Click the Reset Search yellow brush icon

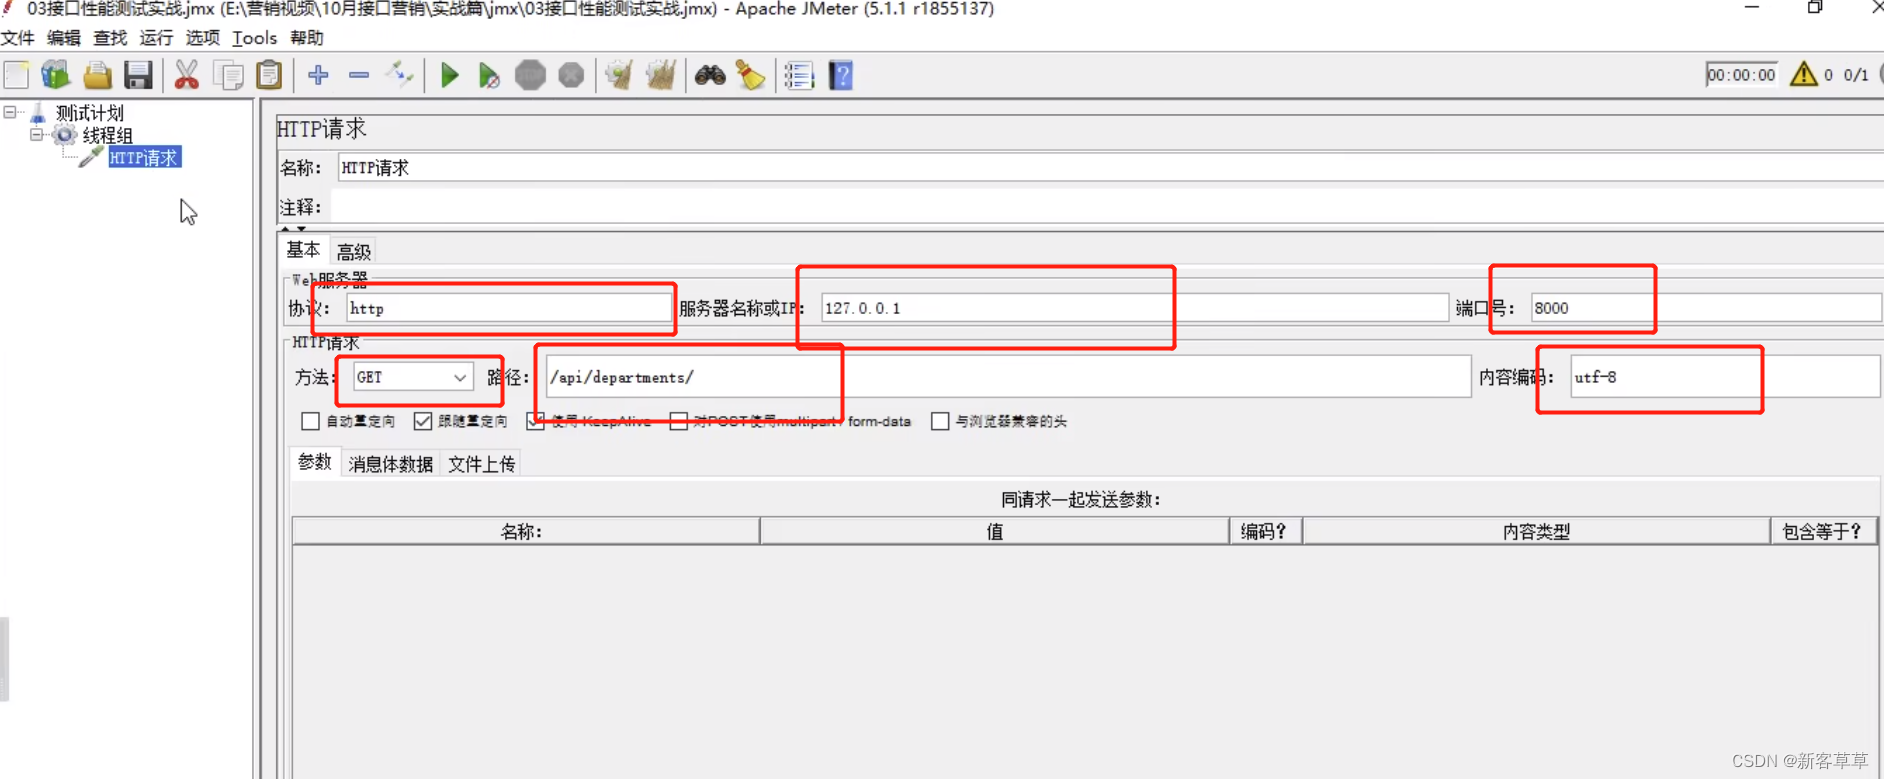pos(751,75)
